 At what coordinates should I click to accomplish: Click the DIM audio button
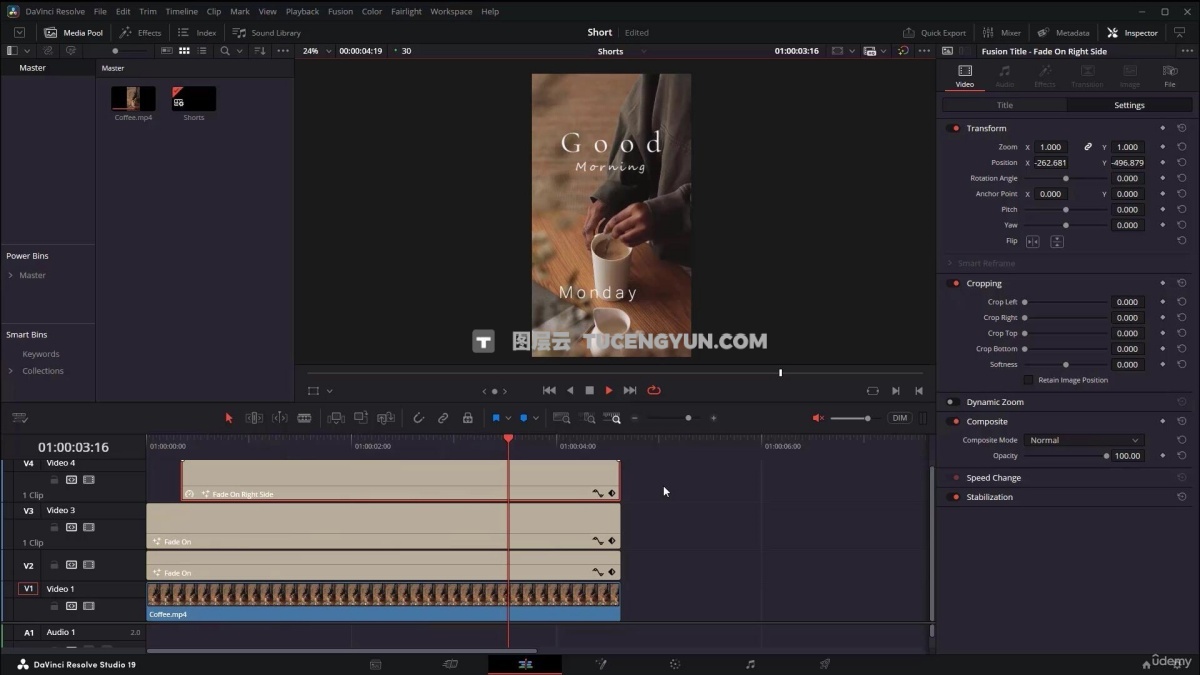(x=900, y=418)
